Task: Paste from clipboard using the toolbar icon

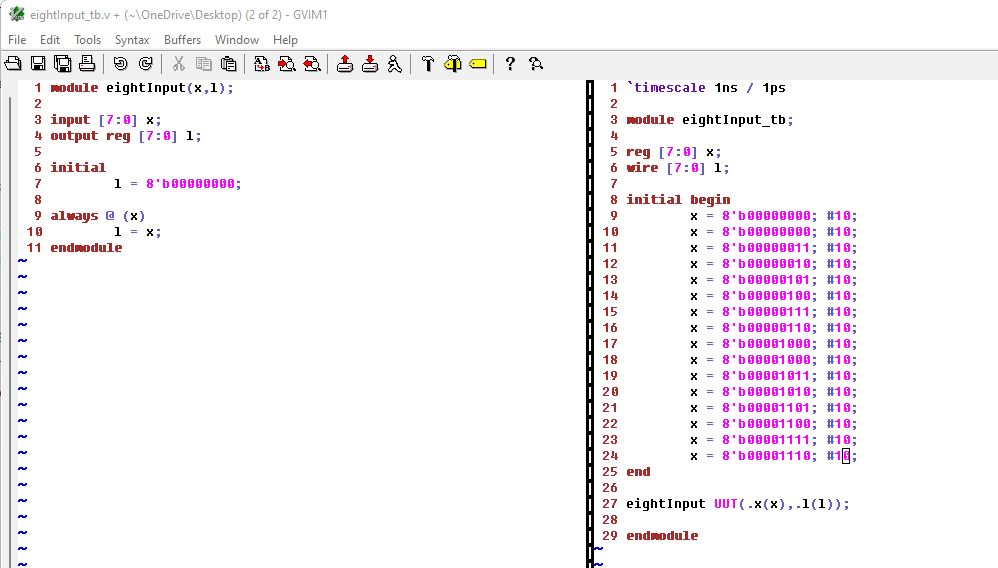Action: point(228,64)
